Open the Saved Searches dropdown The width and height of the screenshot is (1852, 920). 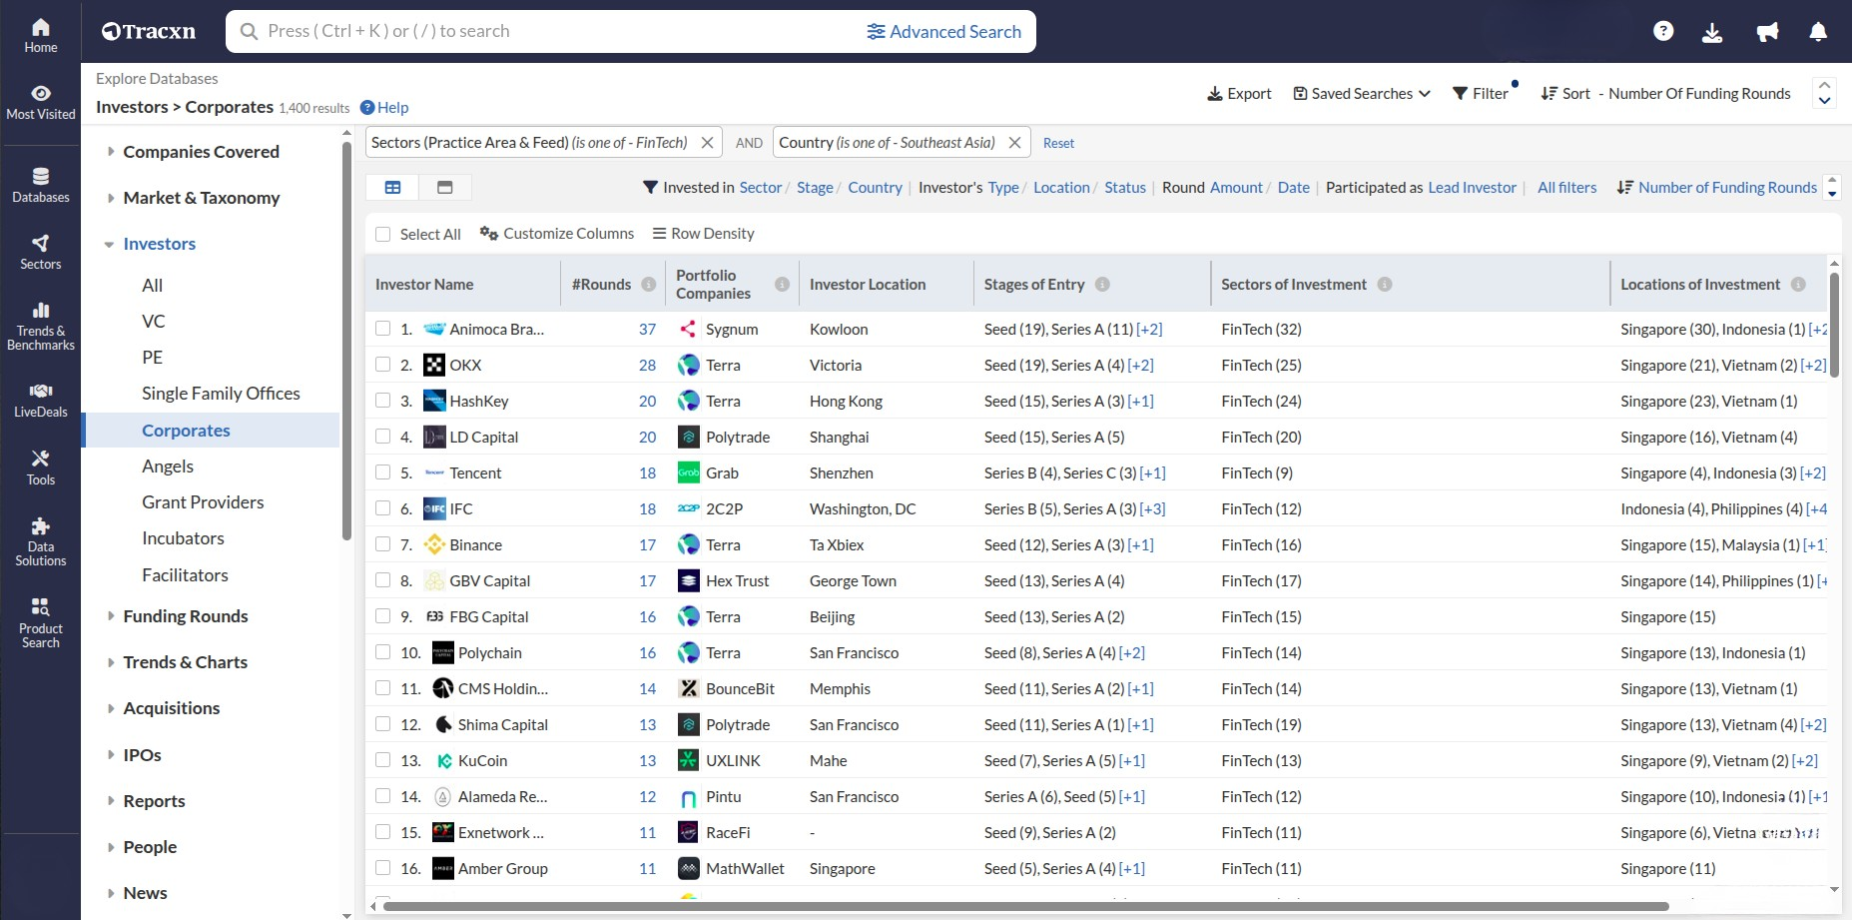click(1360, 93)
